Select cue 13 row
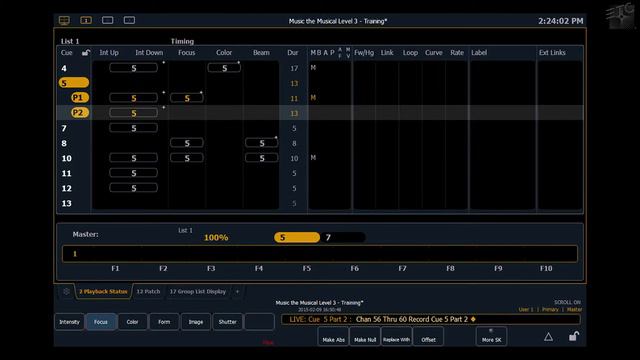The image size is (640, 360). tap(320, 203)
